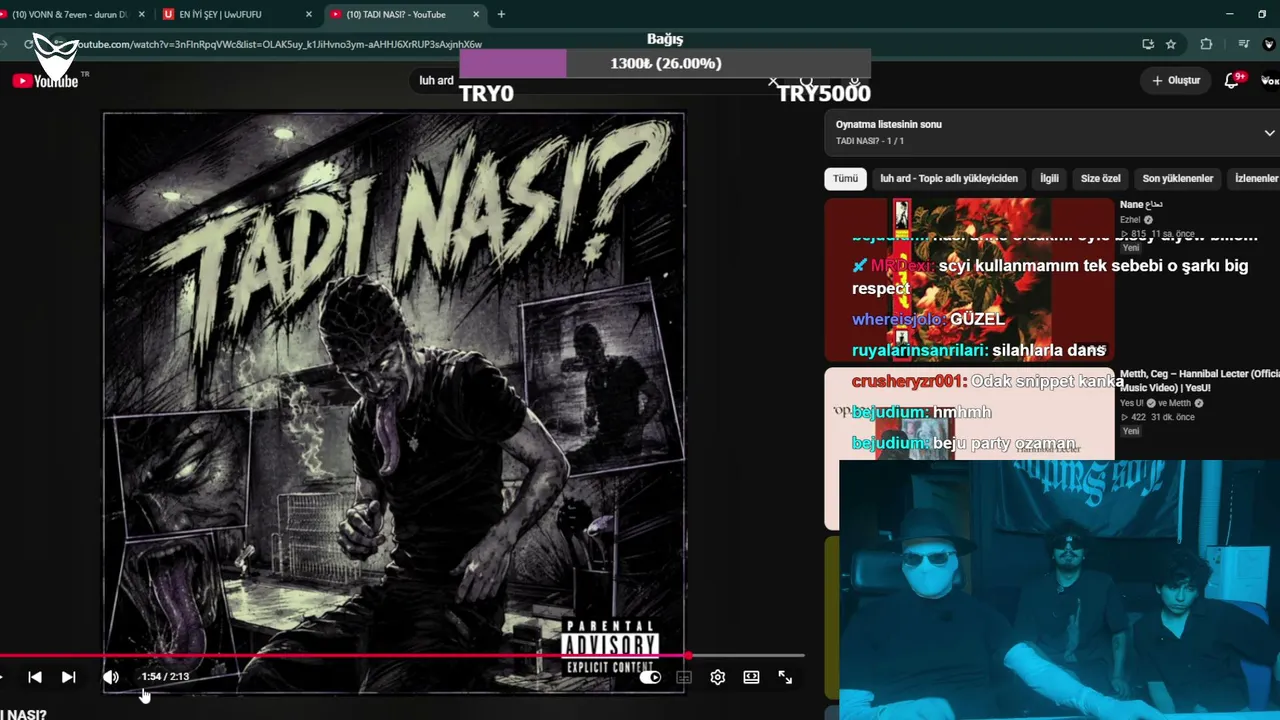The height and width of the screenshot is (720, 1280).
Task: Toggle the autoplay switch in player
Action: pos(650,677)
